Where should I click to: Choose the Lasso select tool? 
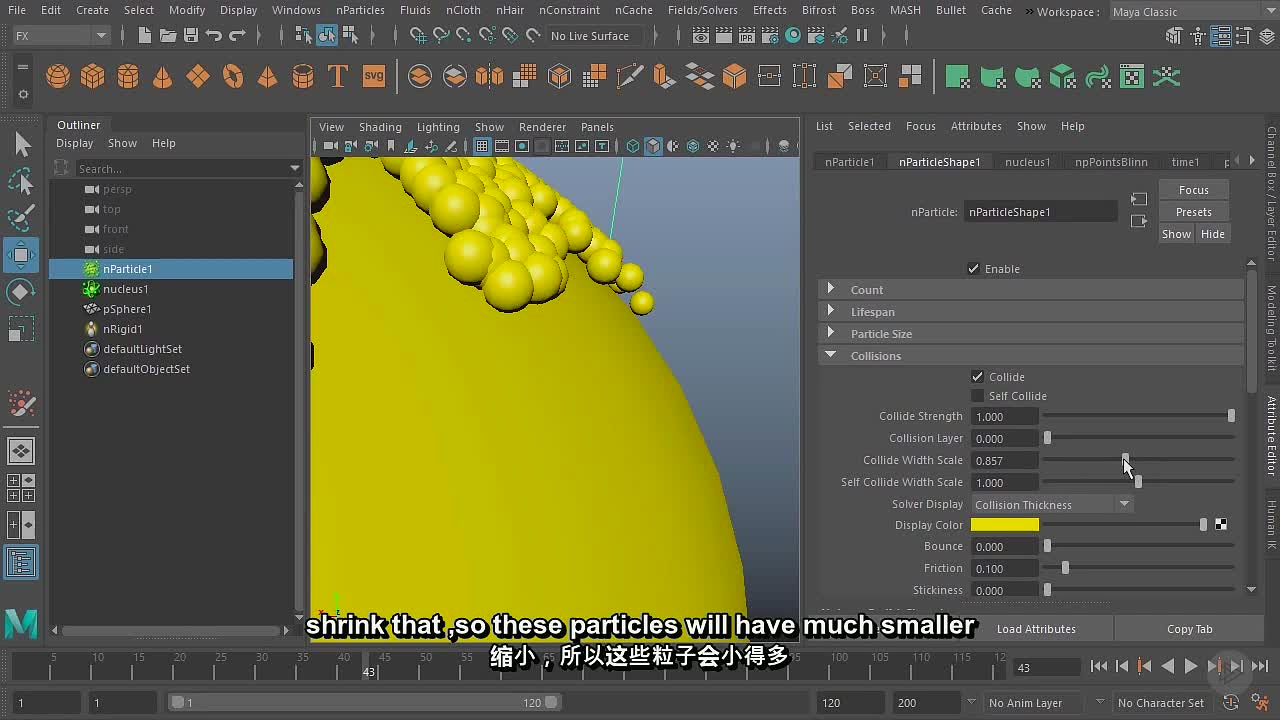pos(21,181)
